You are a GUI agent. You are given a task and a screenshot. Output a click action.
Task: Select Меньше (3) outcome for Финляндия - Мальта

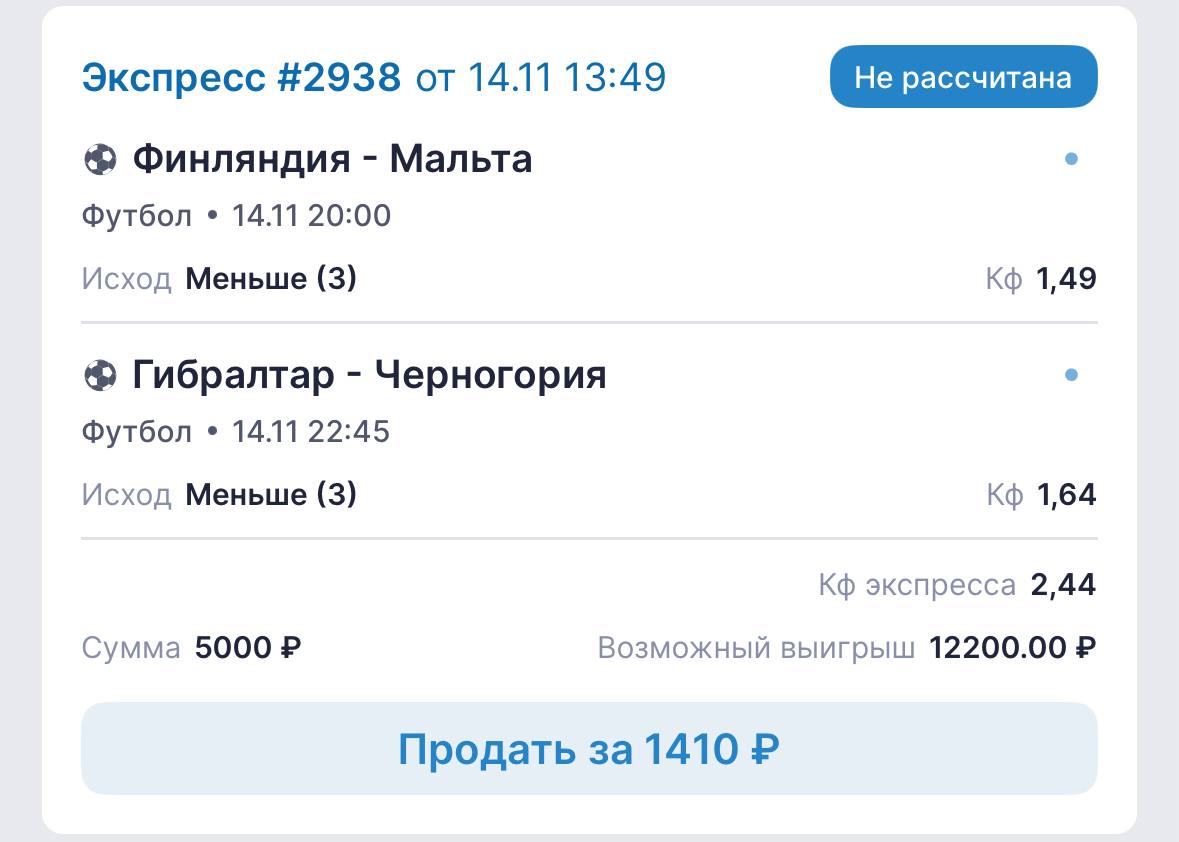(x=271, y=279)
